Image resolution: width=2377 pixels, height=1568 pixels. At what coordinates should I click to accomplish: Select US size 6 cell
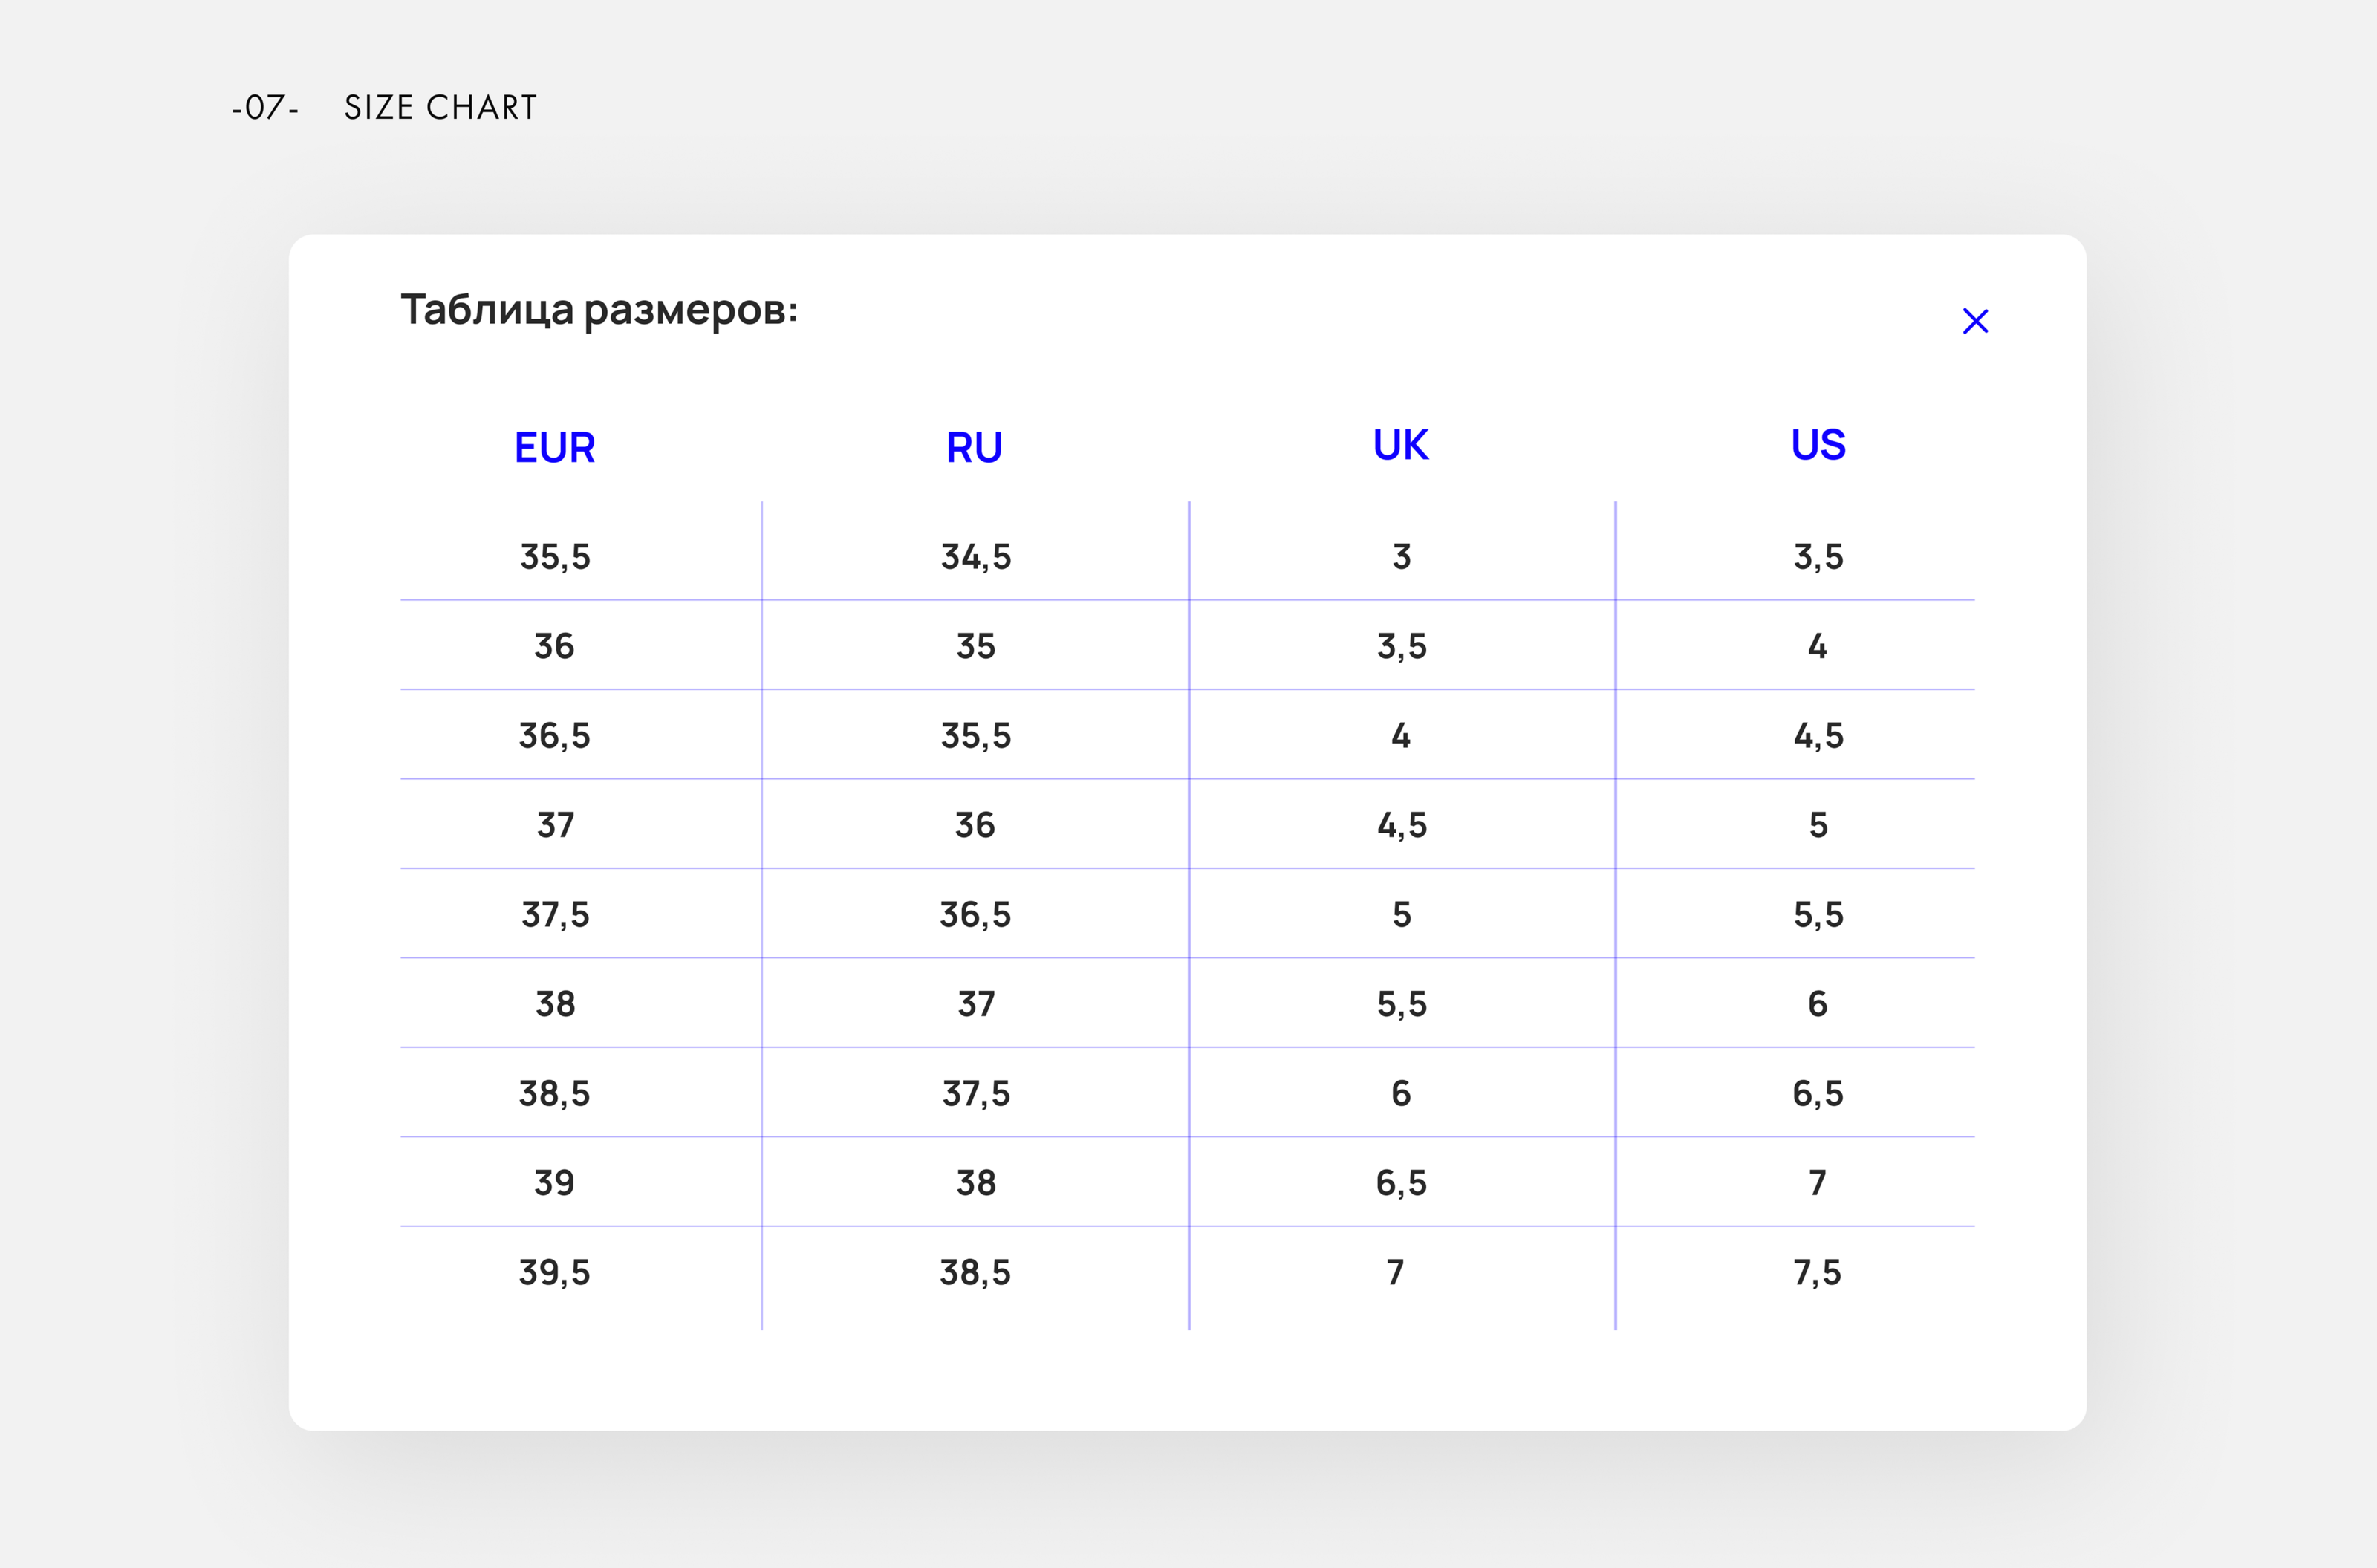[x=1817, y=1004]
